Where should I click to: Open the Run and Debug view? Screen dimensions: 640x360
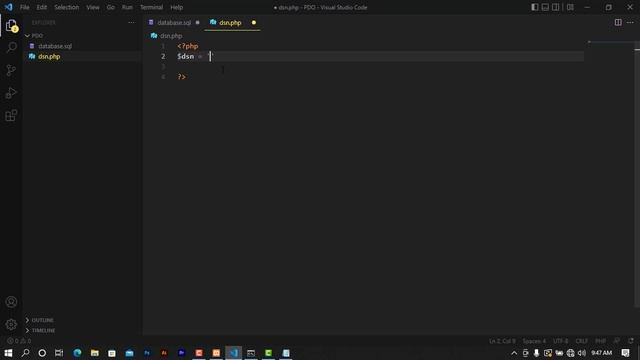pos(11,93)
